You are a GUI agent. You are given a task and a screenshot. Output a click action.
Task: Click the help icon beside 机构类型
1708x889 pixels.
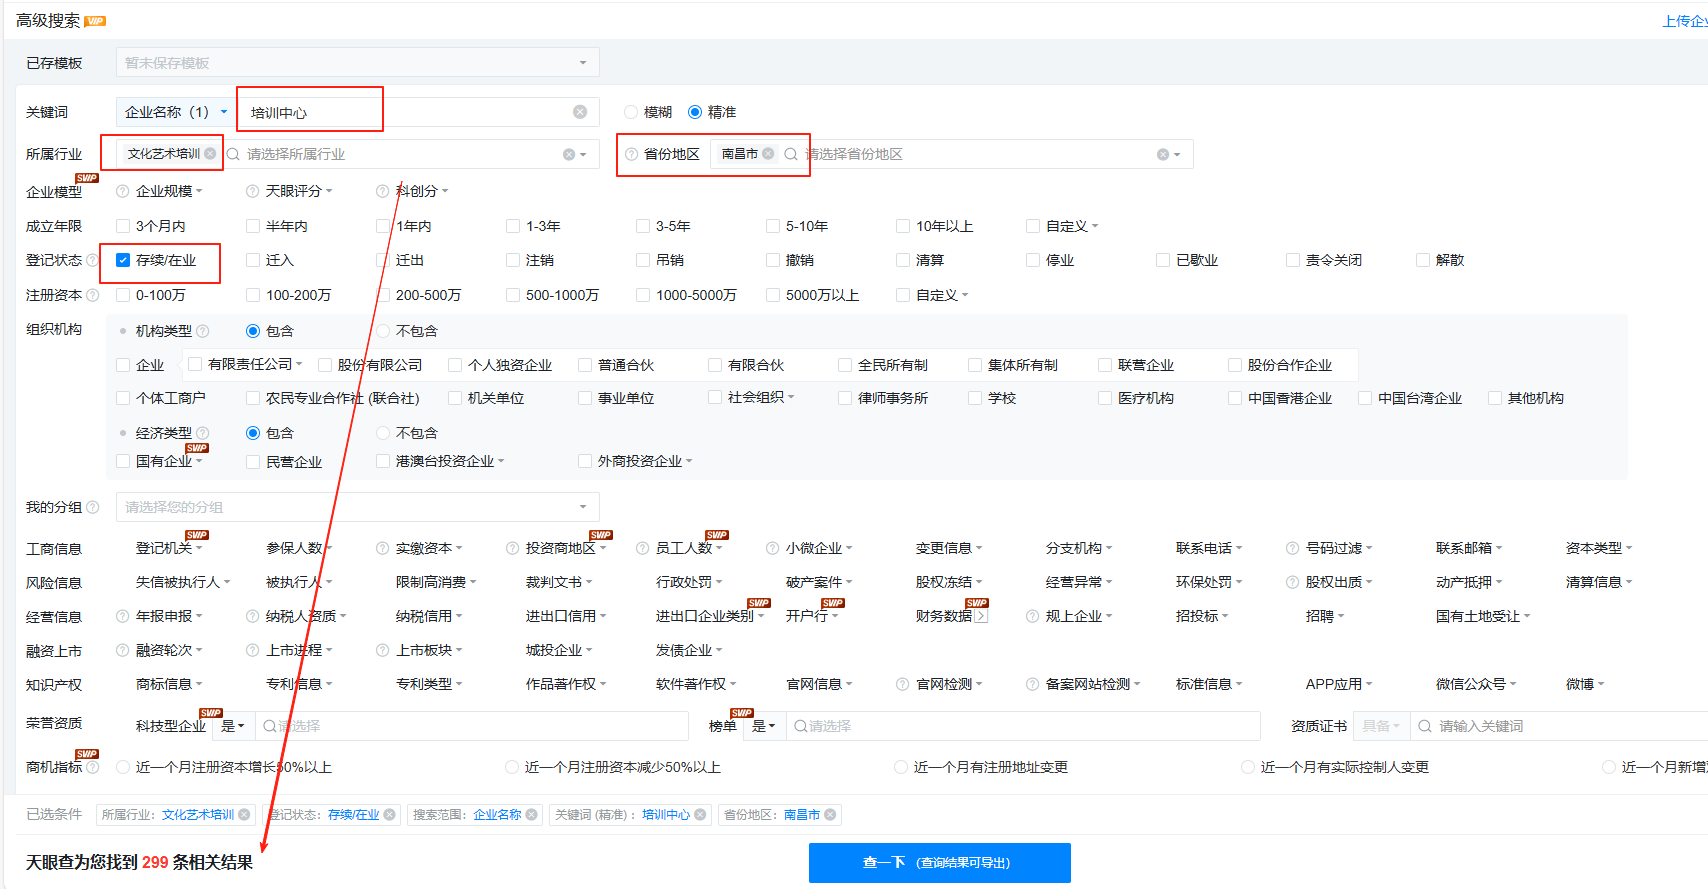point(203,331)
